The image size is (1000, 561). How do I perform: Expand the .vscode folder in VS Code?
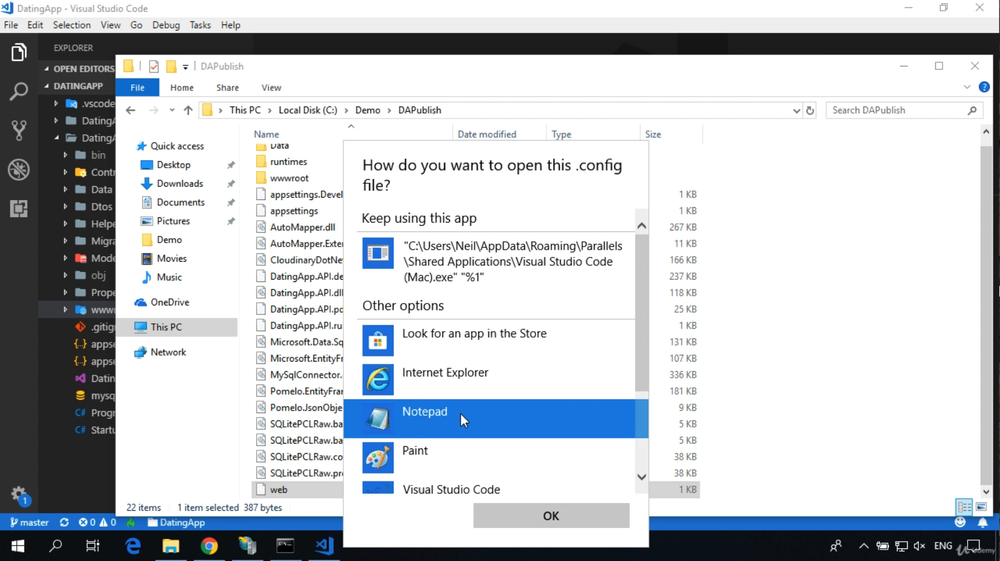(56, 103)
